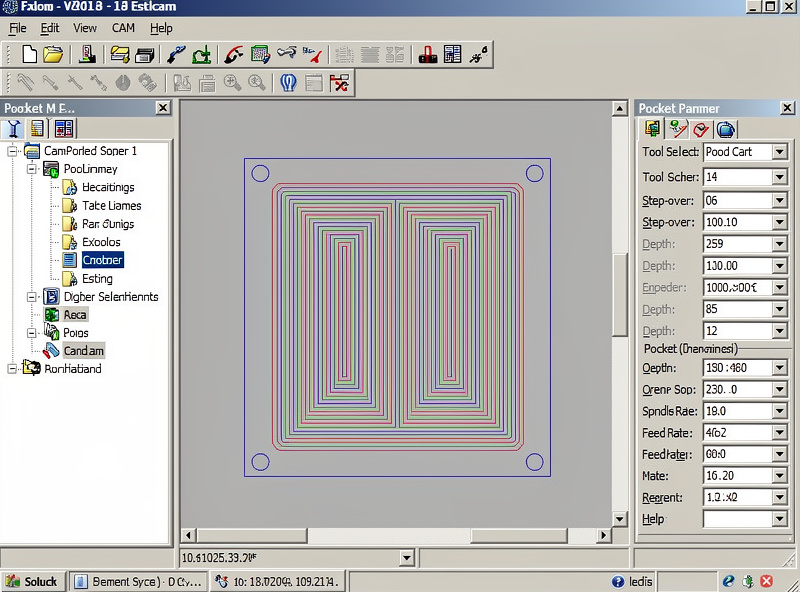The image size is (800, 592).
Task: Select the tool tab icon in Pocket M E panel
Action: pos(13,129)
